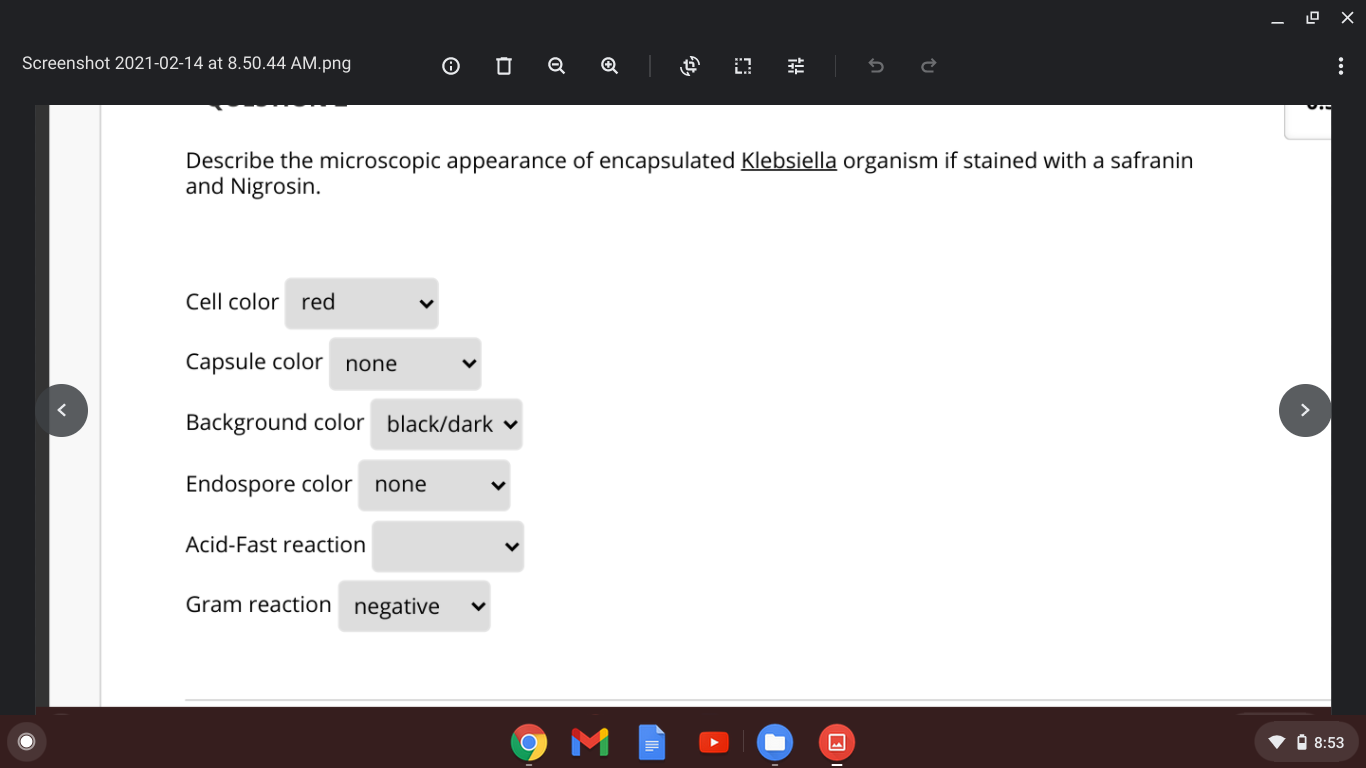Open the Cell color dropdown
1366x768 pixels.
(362, 303)
